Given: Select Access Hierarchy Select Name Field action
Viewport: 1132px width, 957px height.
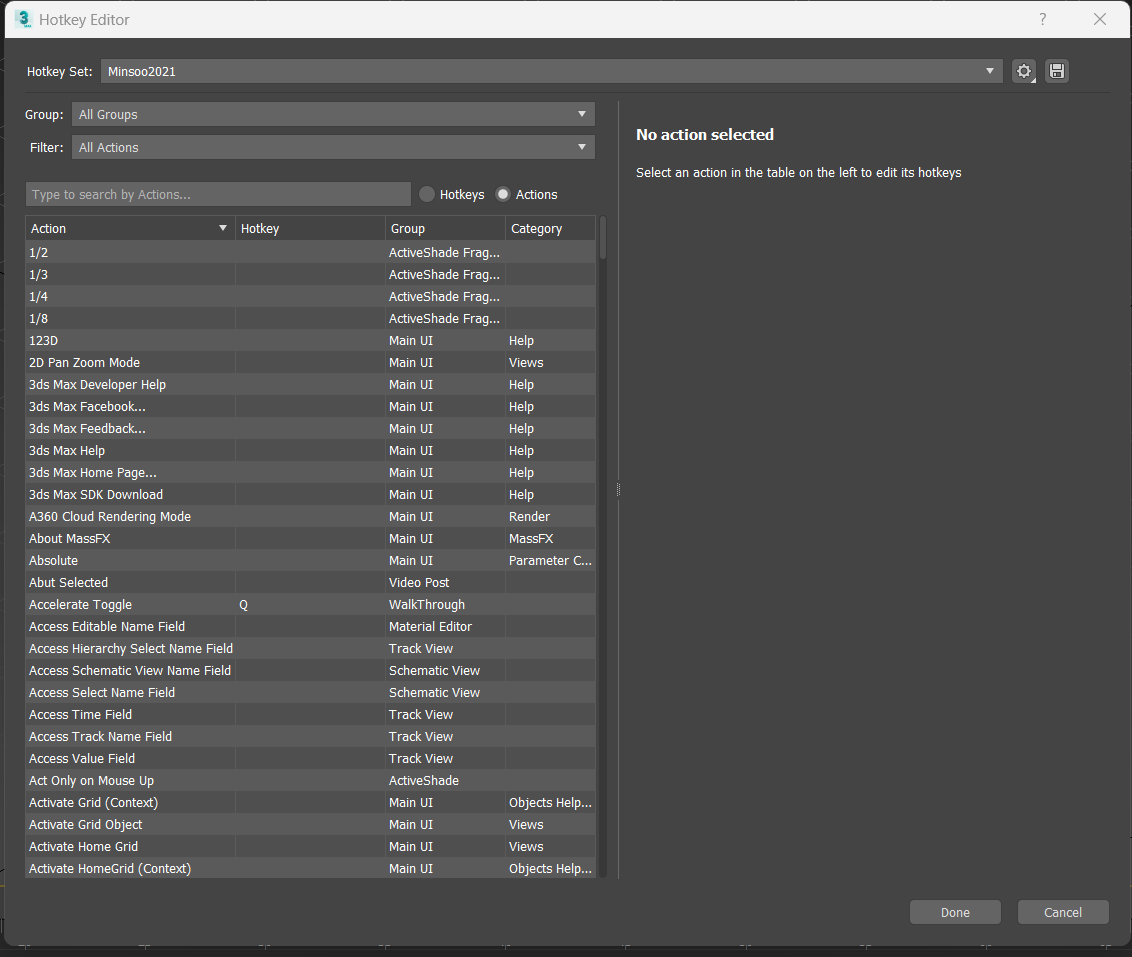Looking at the screenshot, I should 310,649.
